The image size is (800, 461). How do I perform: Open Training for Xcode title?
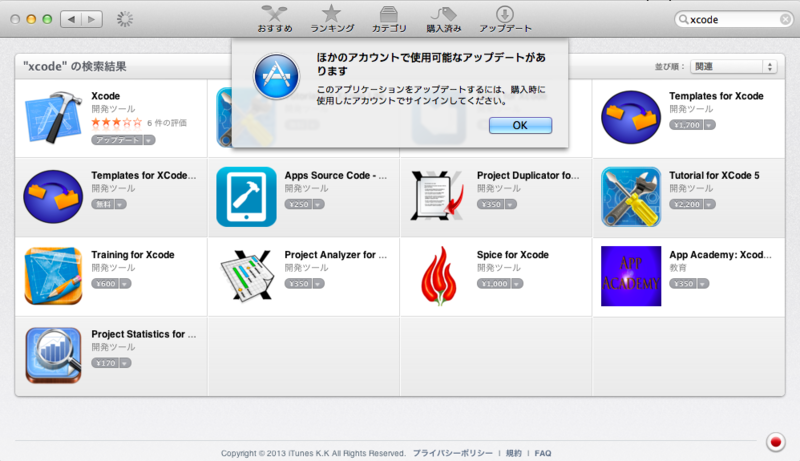point(133,254)
